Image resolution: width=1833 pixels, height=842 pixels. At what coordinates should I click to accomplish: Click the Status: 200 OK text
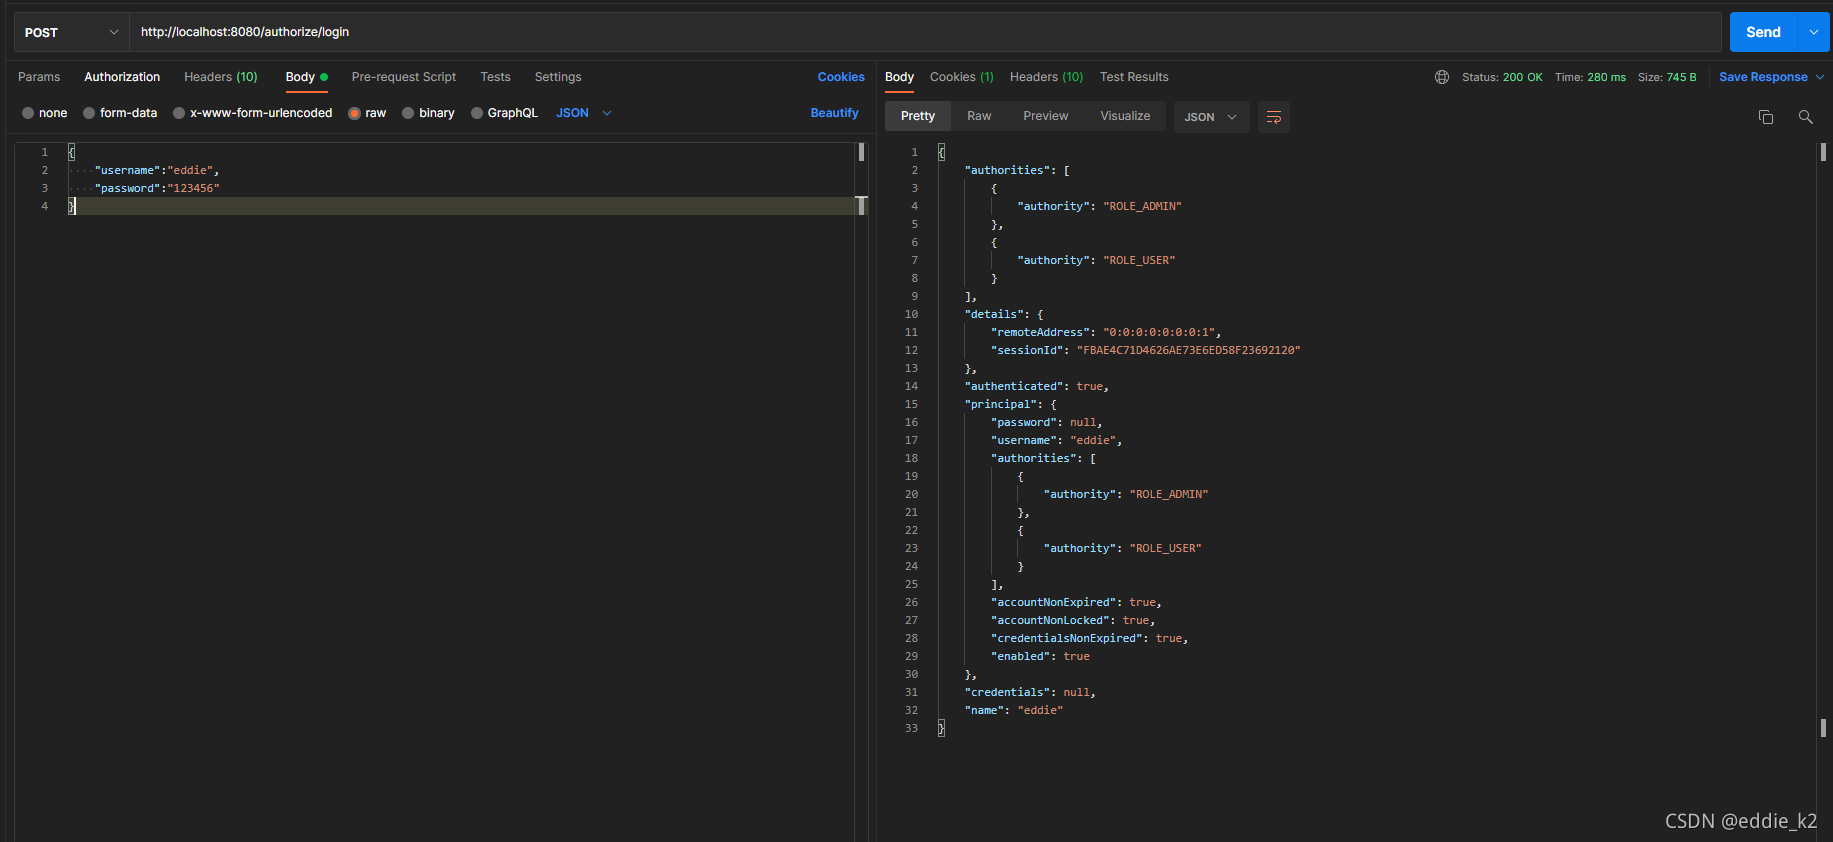pyautogui.click(x=1502, y=77)
